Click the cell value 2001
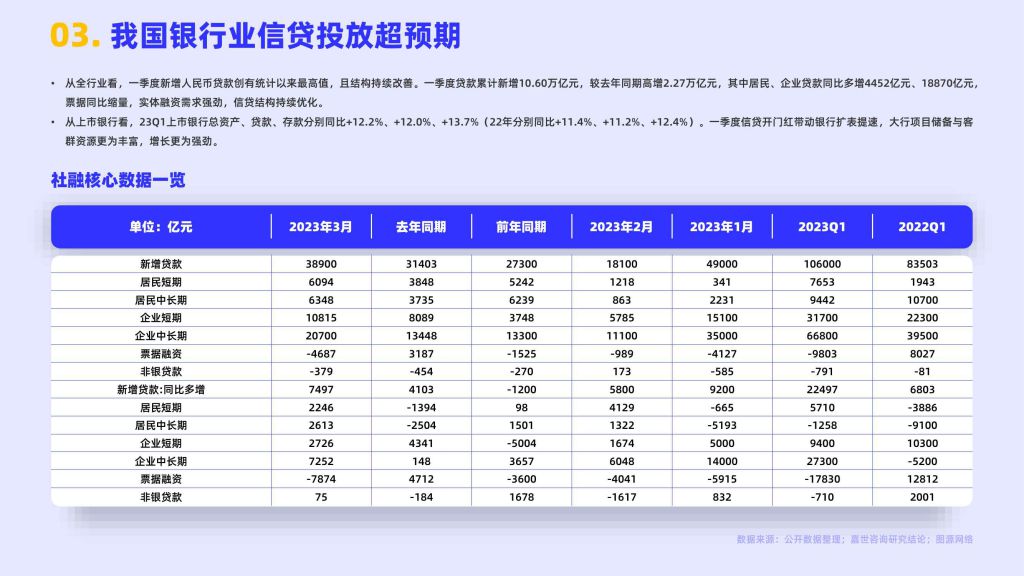Screen dimensions: 1024x576 point(922,497)
